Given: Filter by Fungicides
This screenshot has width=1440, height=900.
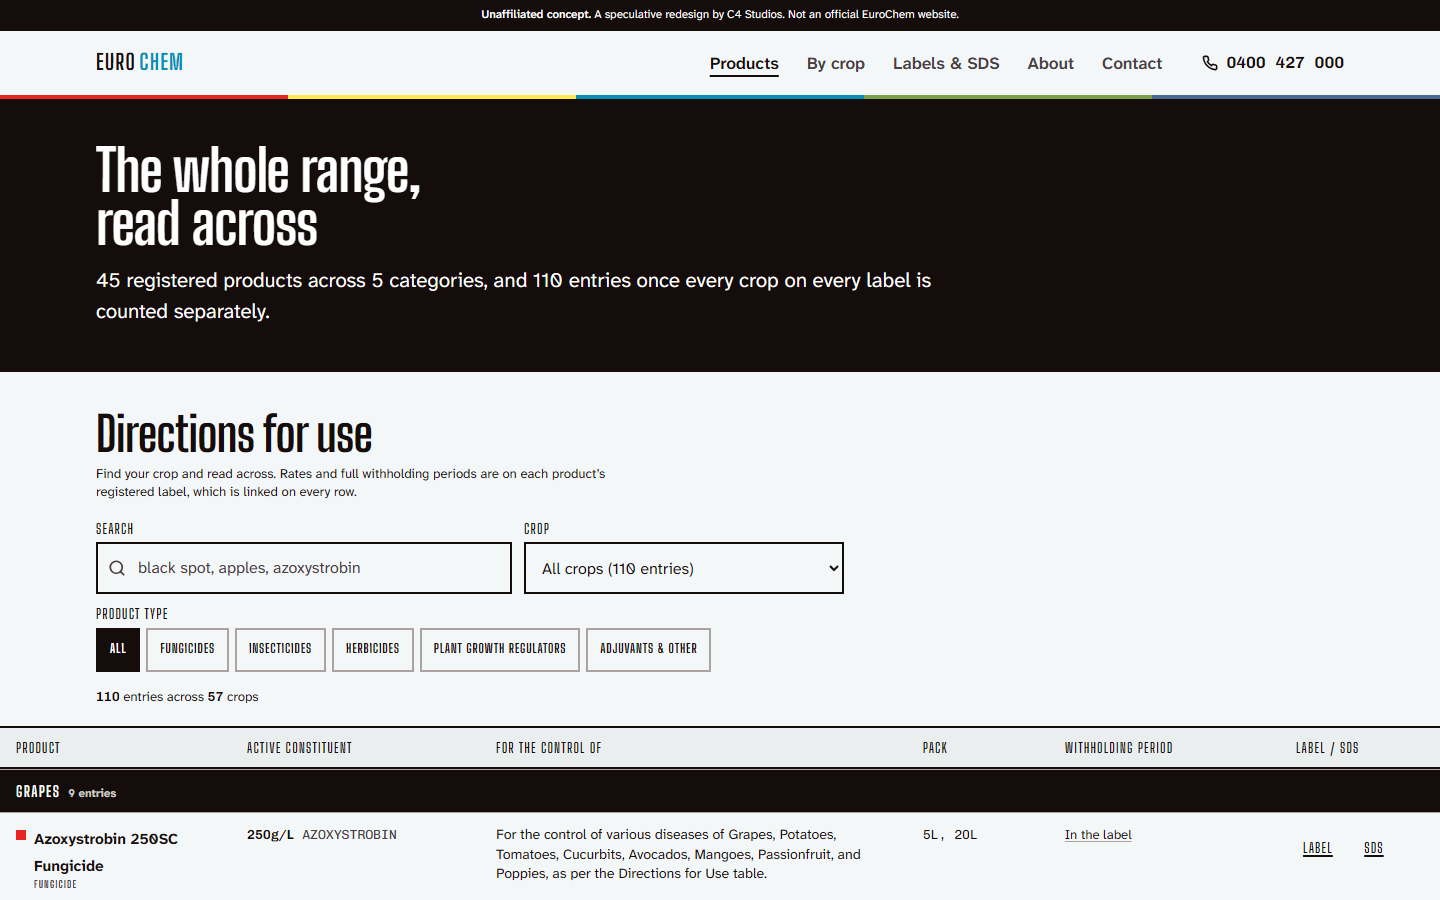Looking at the screenshot, I should 187,650.
